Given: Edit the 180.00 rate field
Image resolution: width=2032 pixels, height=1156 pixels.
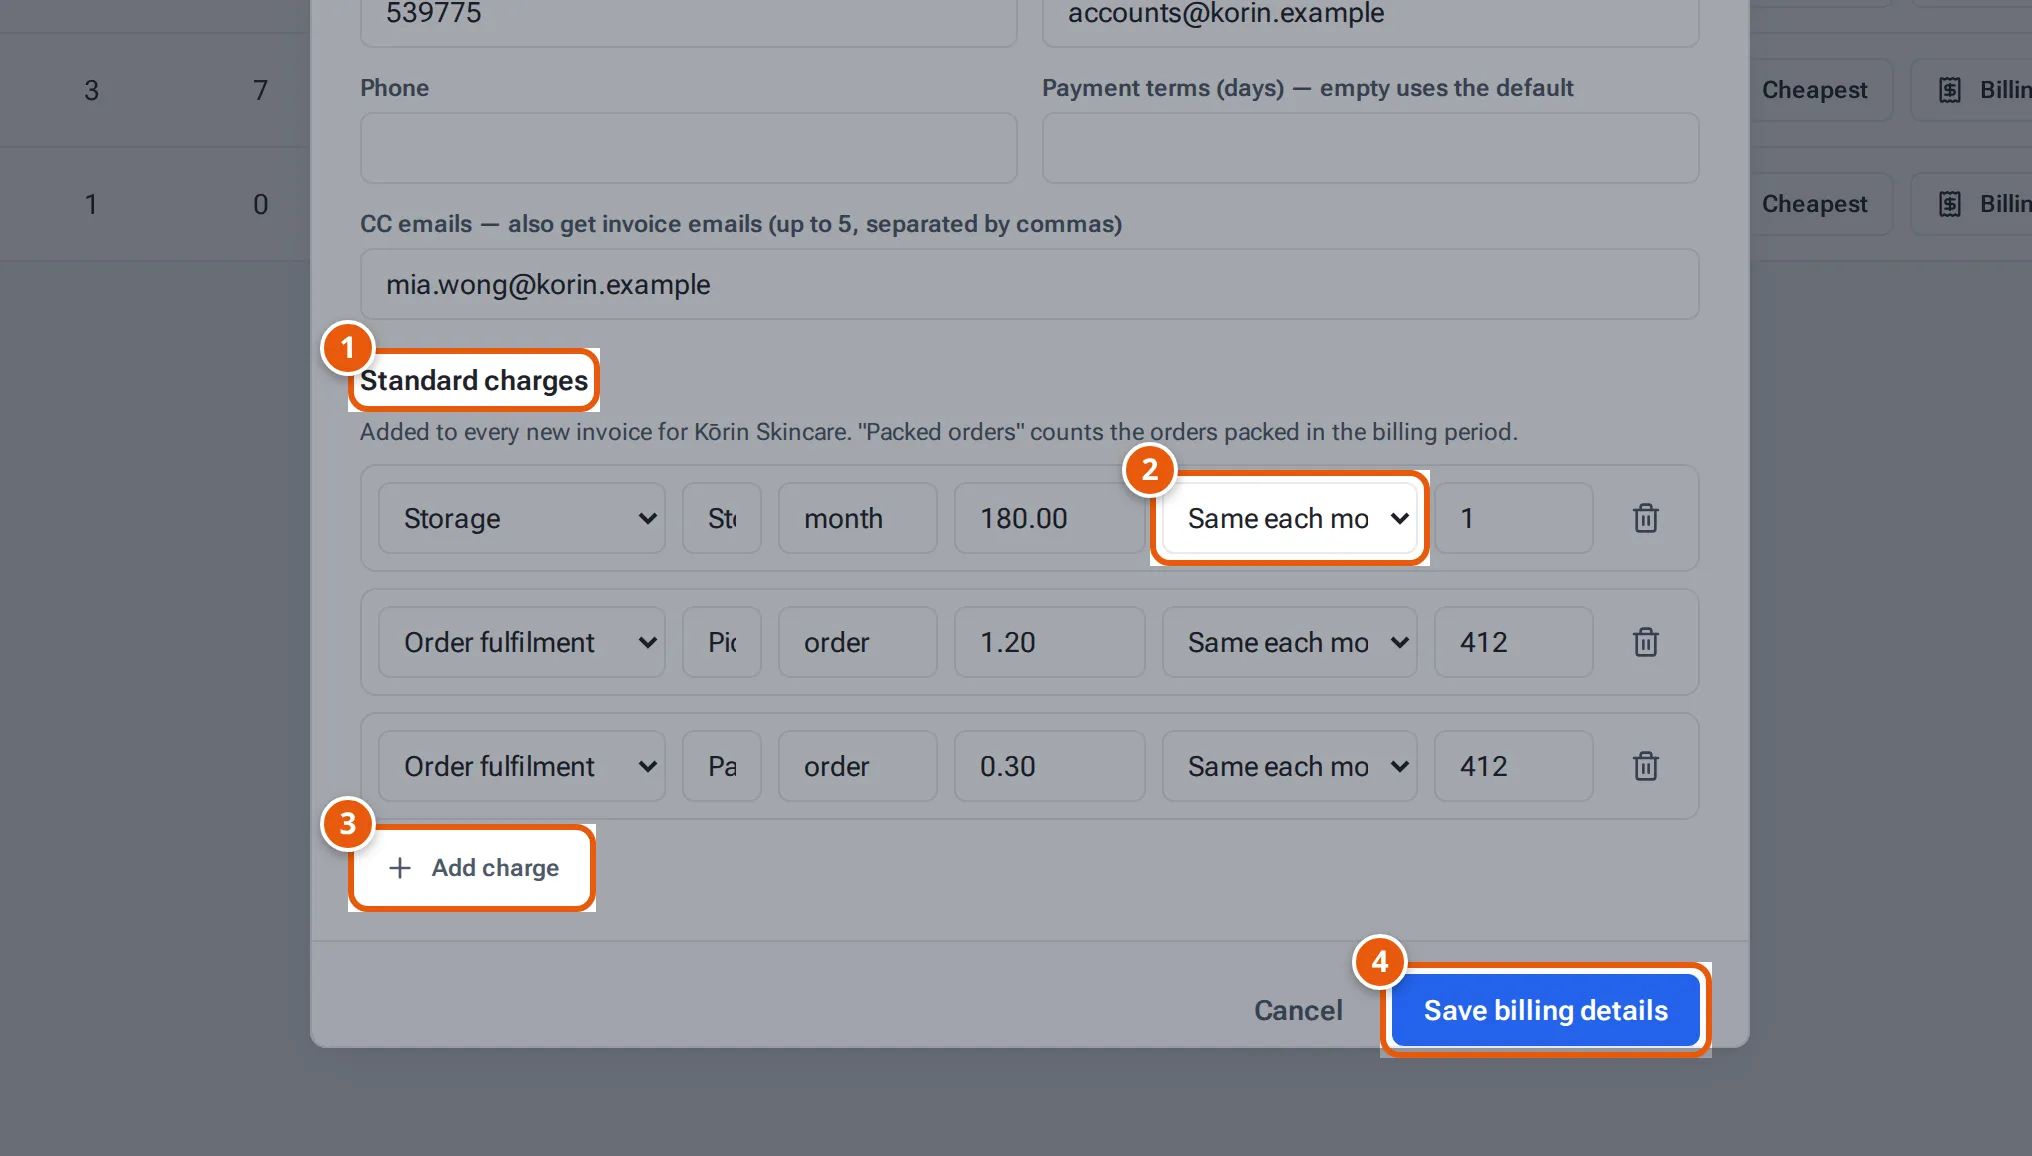Looking at the screenshot, I should coord(1050,518).
